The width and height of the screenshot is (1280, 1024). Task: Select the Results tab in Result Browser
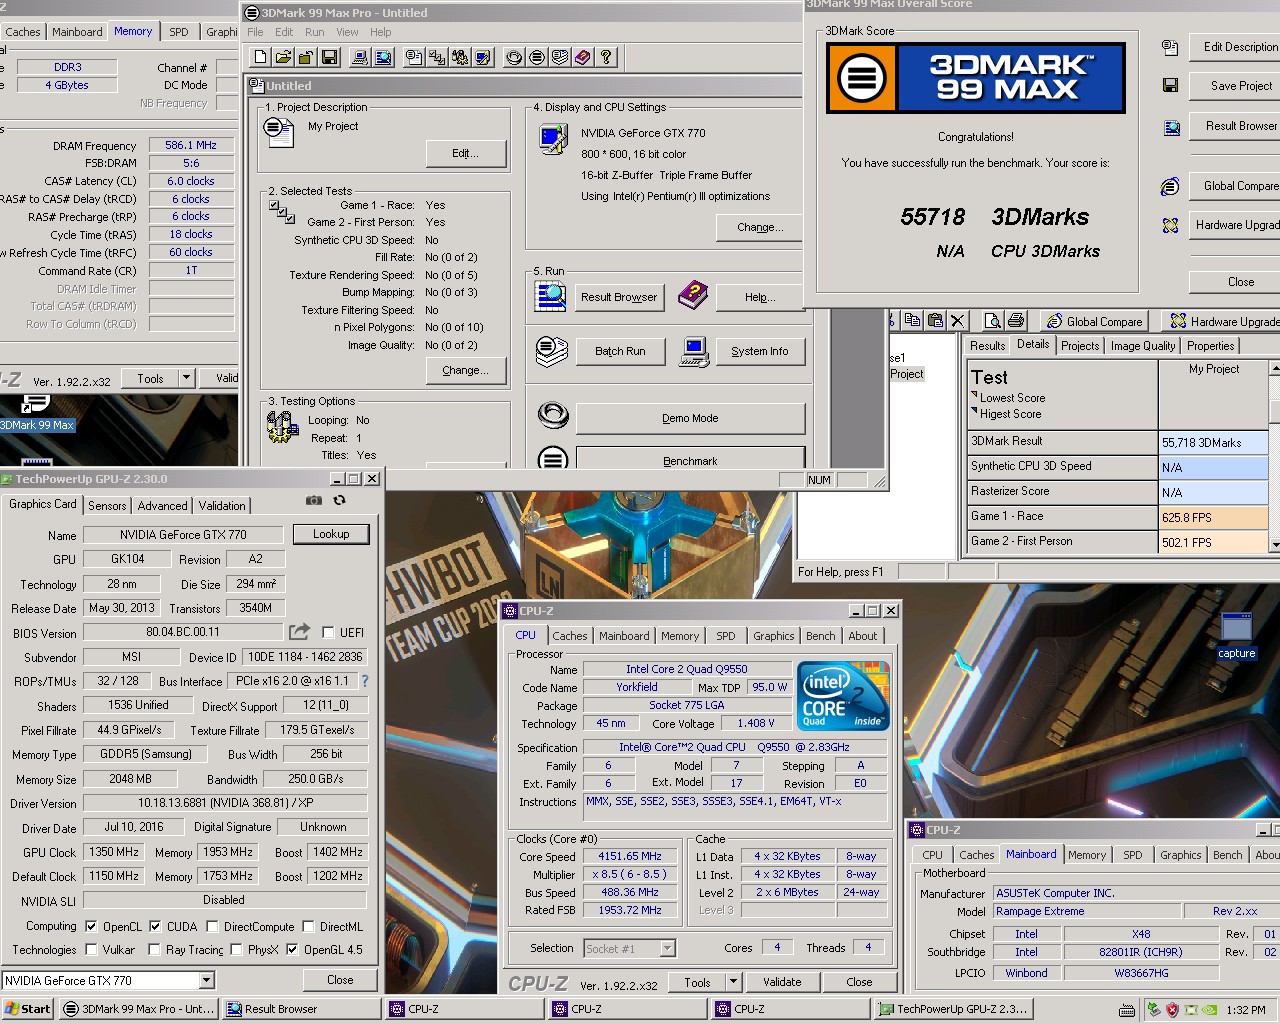tap(987, 345)
